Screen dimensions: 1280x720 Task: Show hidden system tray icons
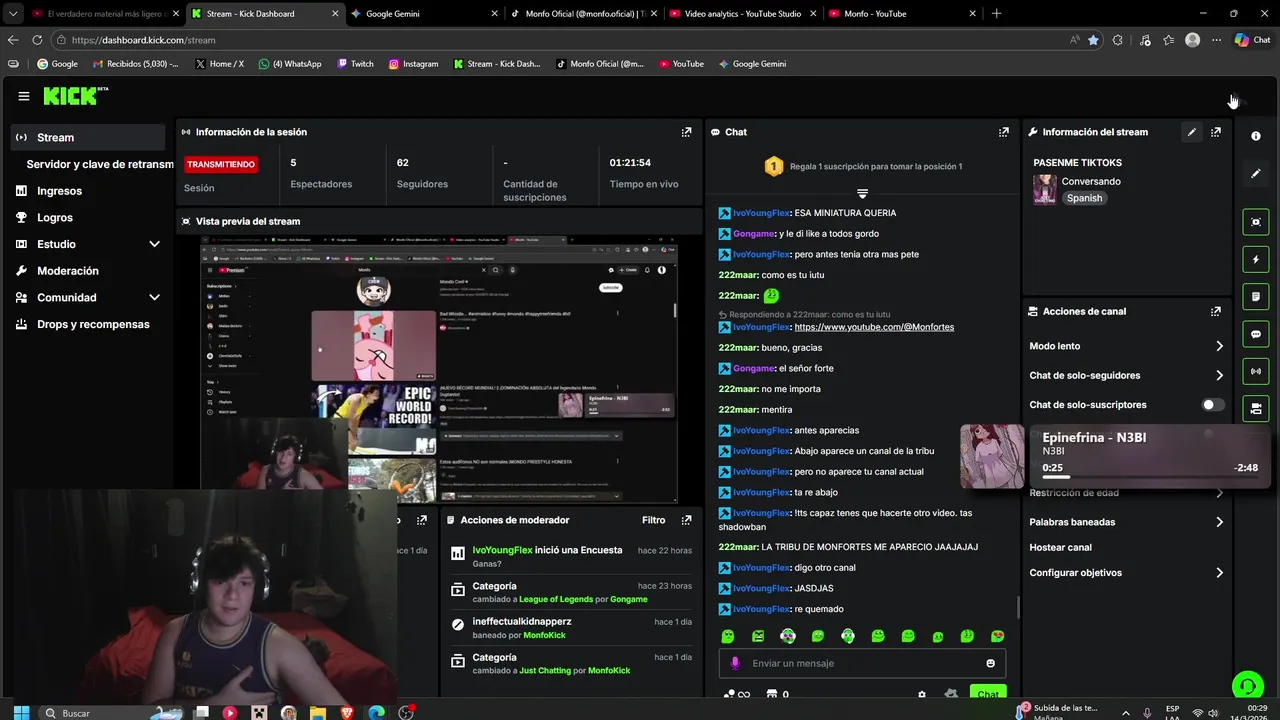click(1127, 713)
